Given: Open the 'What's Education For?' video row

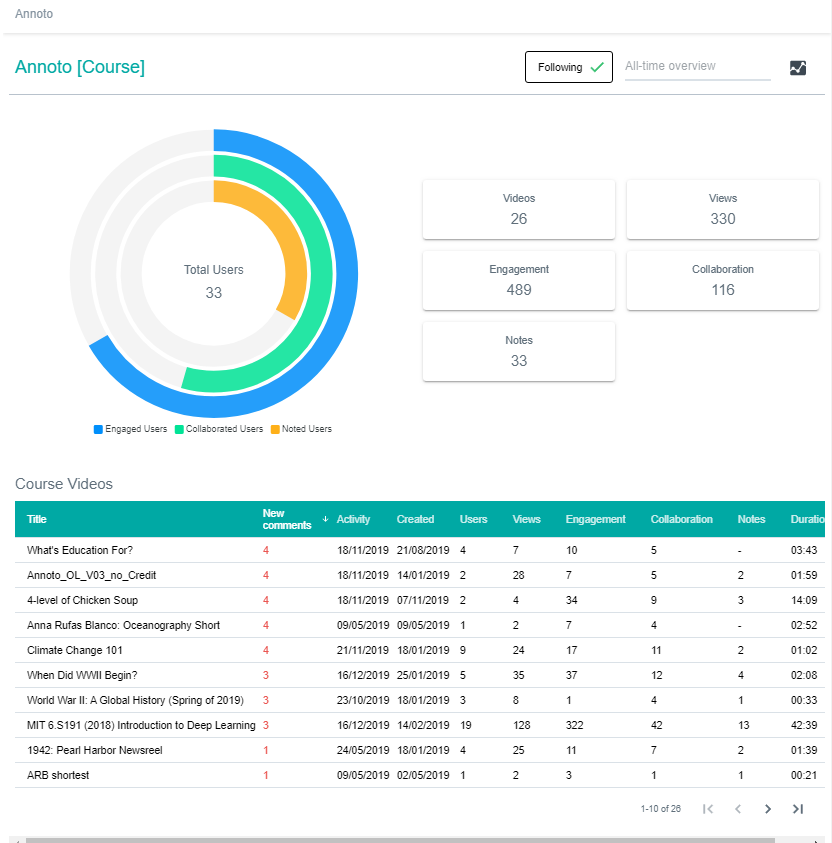Looking at the screenshot, I should pos(420,550).
